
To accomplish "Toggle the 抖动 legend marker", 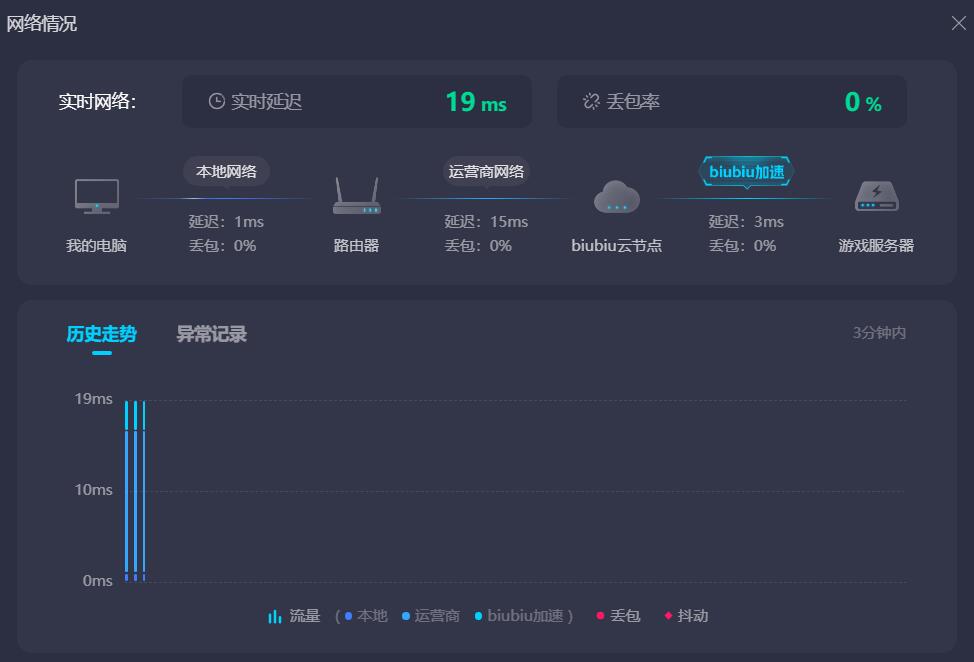I will (686, 616).
